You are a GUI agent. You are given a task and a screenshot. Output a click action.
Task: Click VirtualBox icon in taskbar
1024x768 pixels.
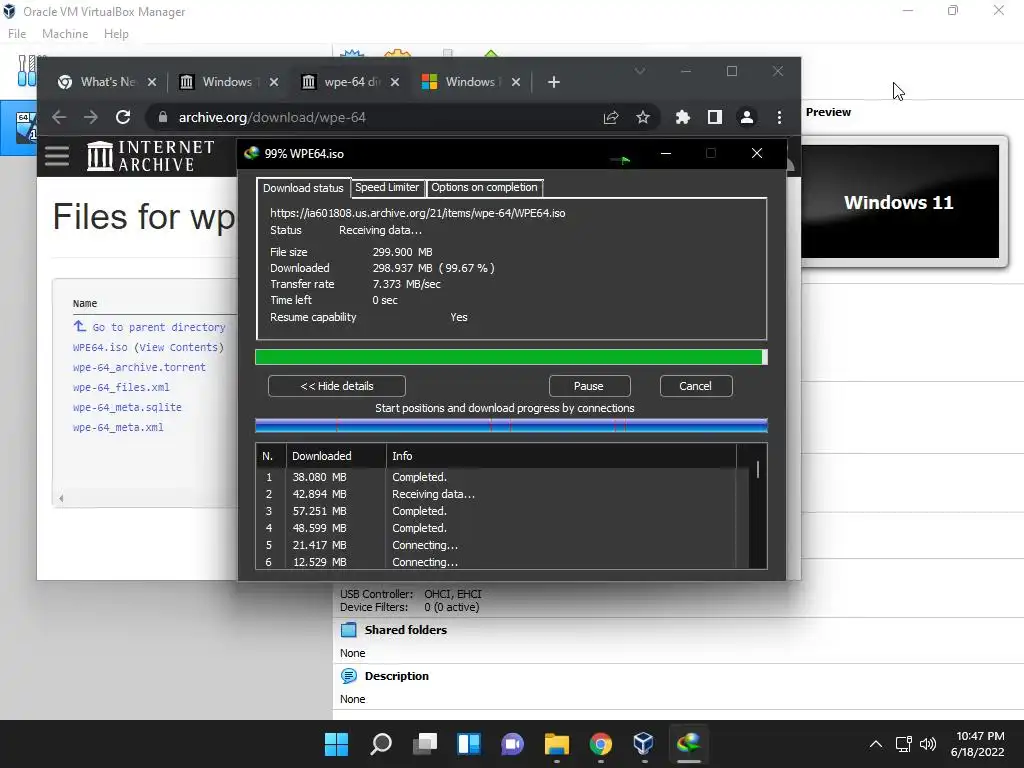tap(644, 743)
